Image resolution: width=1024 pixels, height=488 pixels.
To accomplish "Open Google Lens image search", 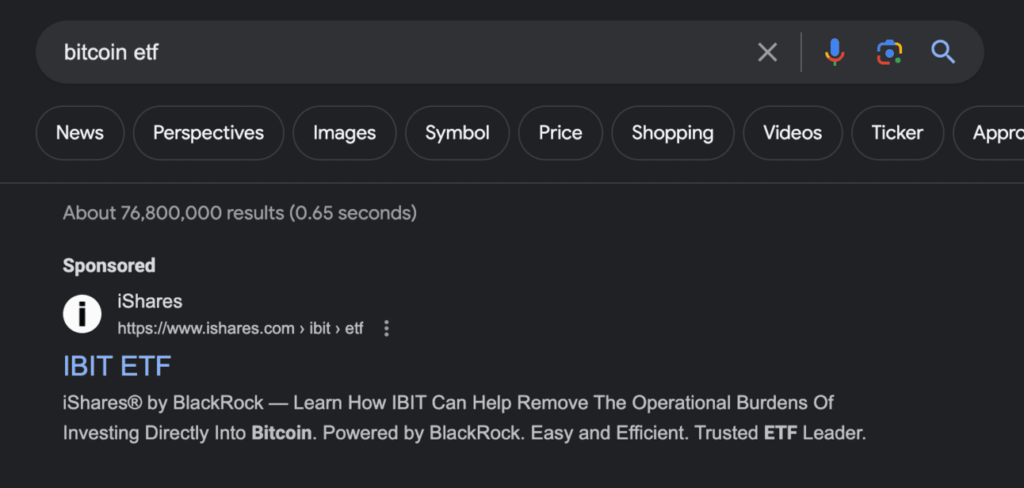I will [889, 53].
